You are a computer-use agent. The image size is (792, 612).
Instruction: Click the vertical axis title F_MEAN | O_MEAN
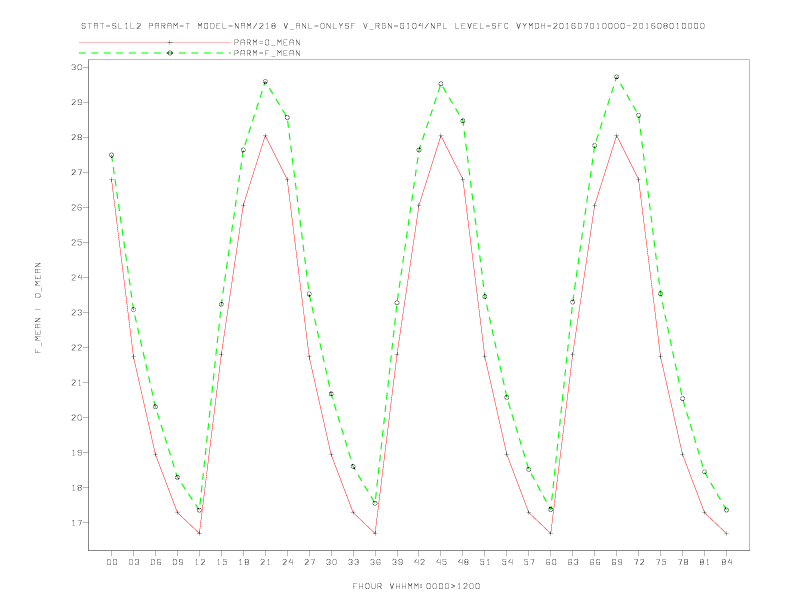pyautogui.click(x=38, y=308)
